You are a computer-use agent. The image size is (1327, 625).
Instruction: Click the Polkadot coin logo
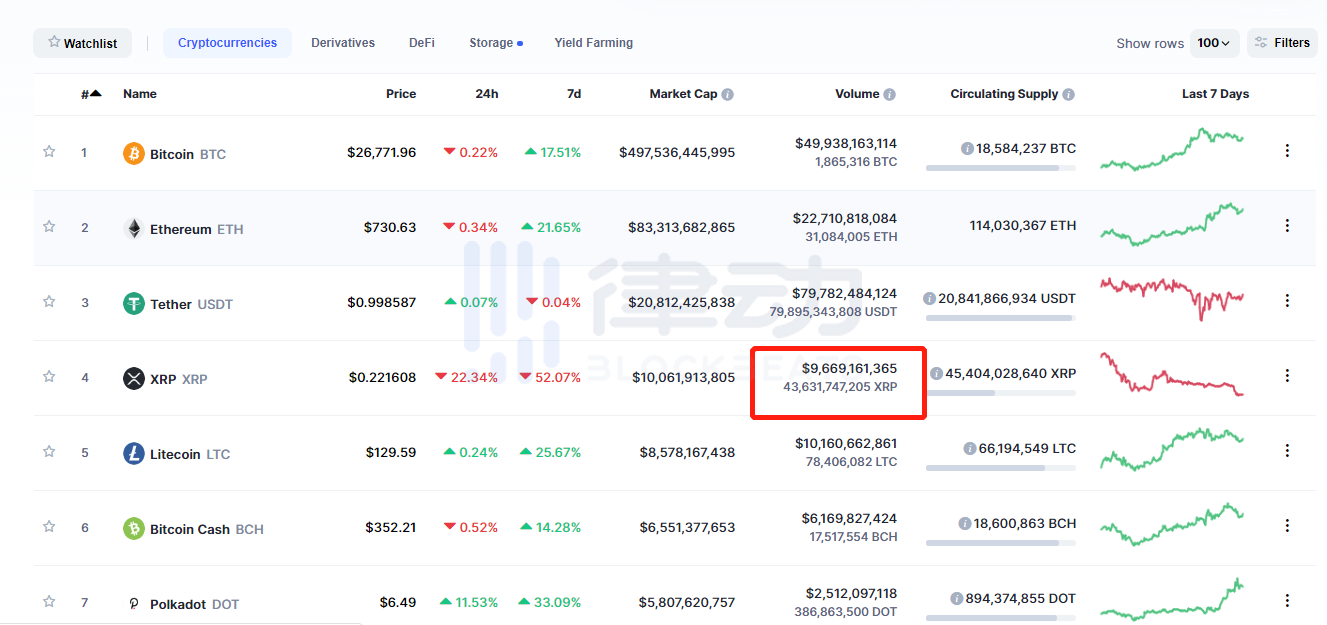point(134,603)
